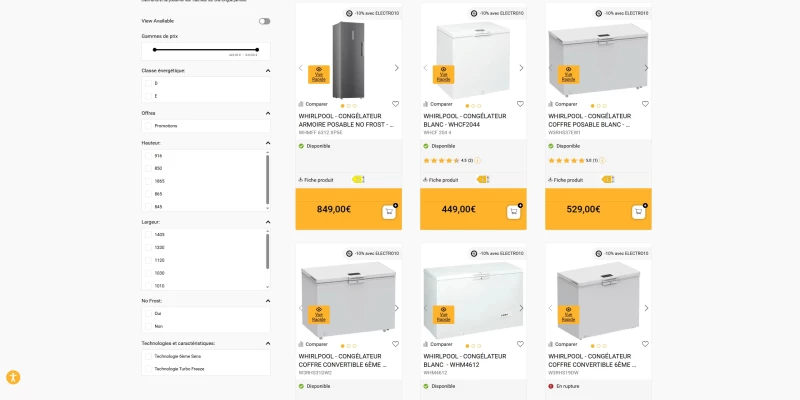Screen dimensions: 800x400
Task: Open Vue Rapide on the grey armoire freezer
Action: click(x=319, y=74)
